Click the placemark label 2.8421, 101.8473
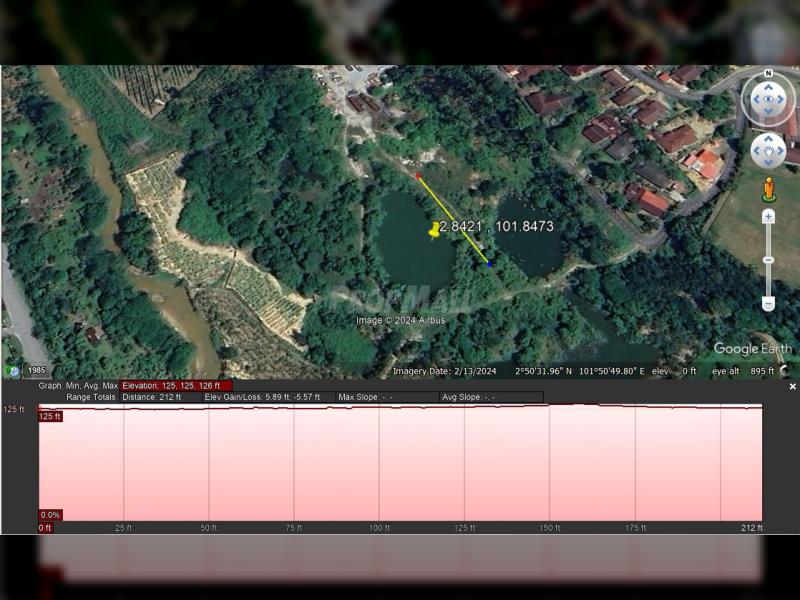The image size is (800, 600). (x=498, y=227)
